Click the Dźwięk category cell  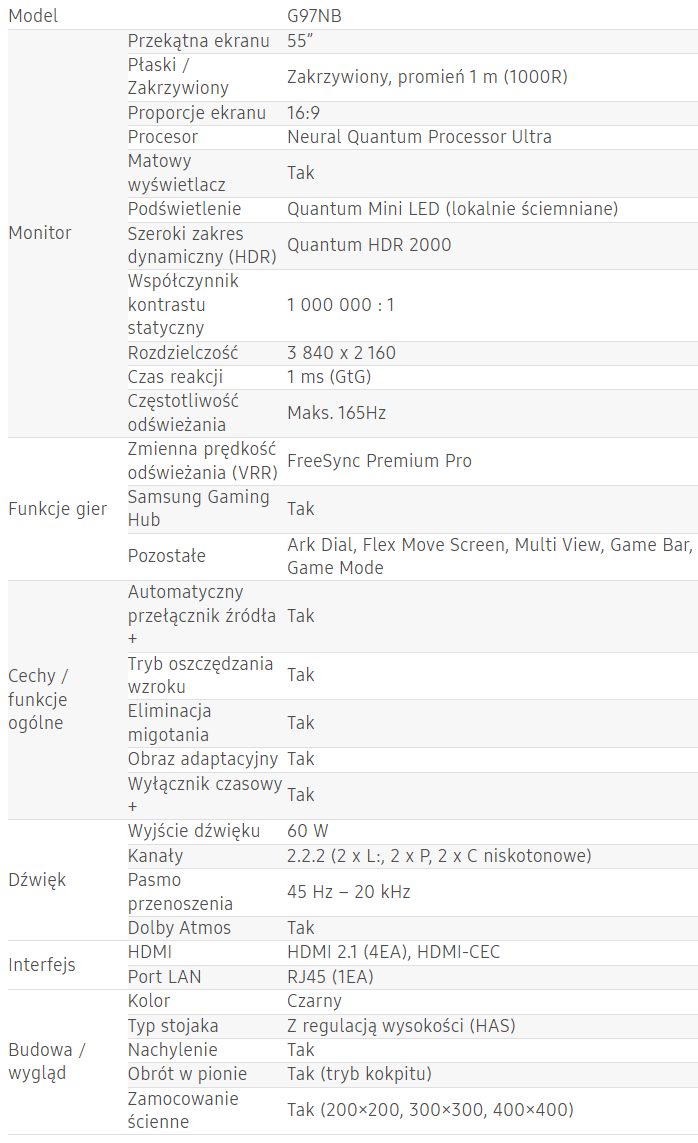[37, 880]
